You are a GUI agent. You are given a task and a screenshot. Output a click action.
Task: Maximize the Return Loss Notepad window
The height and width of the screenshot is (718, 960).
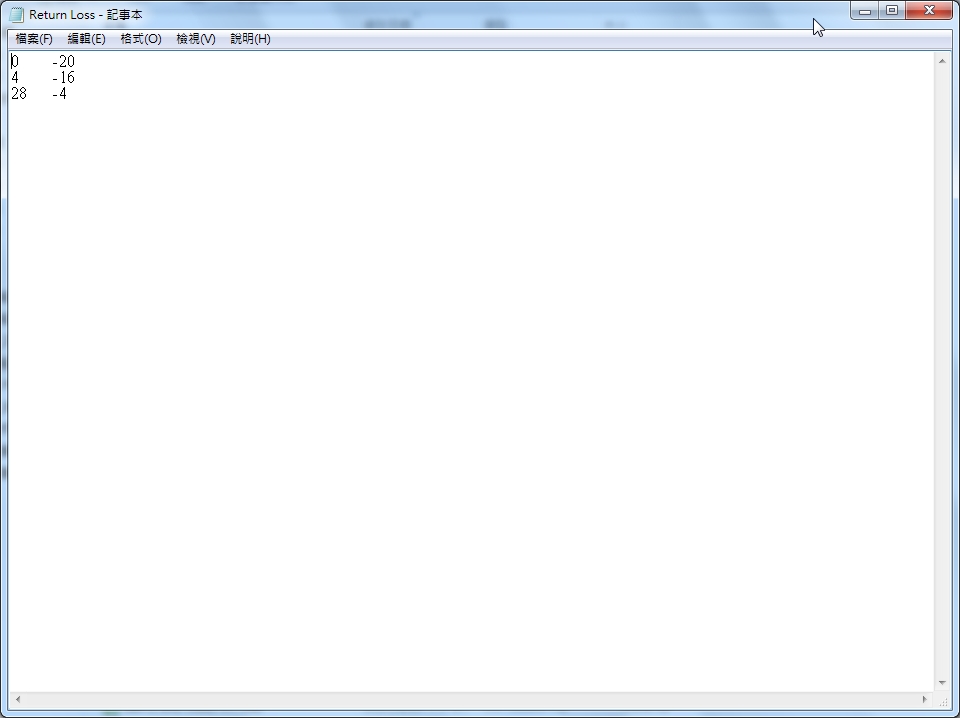pyautogui.click(x=892, y=10)
